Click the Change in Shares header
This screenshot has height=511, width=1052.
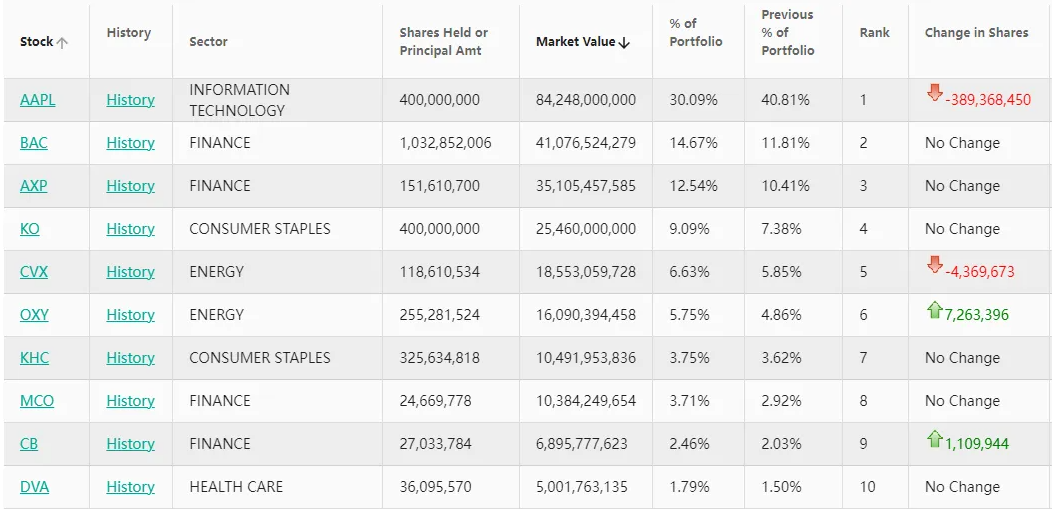pyautogui.click(x=976, y=33)
